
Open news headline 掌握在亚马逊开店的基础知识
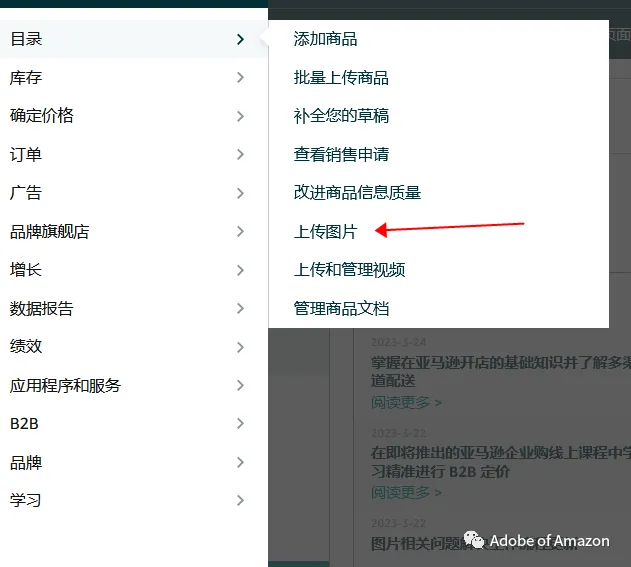click(501, 371)
